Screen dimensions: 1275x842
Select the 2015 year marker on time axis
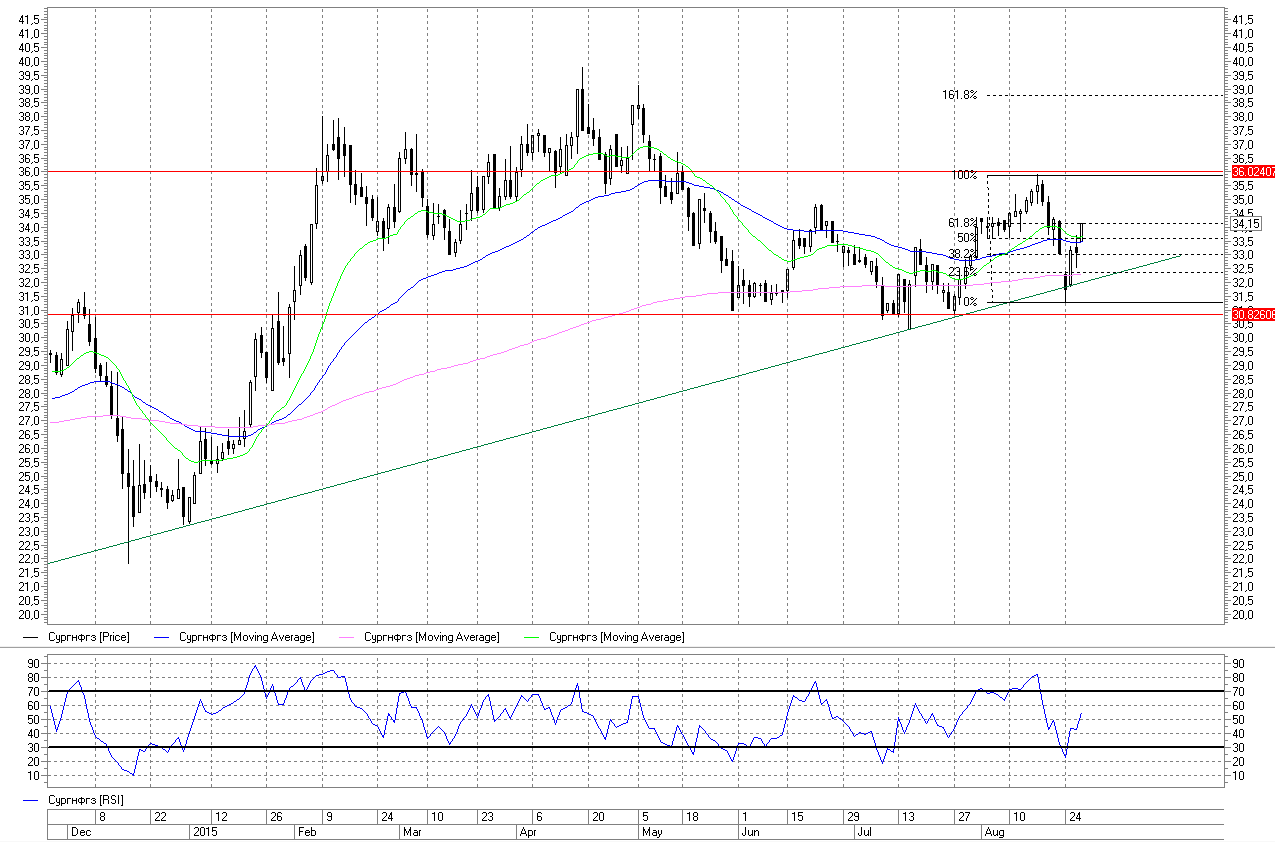[204, 831]
